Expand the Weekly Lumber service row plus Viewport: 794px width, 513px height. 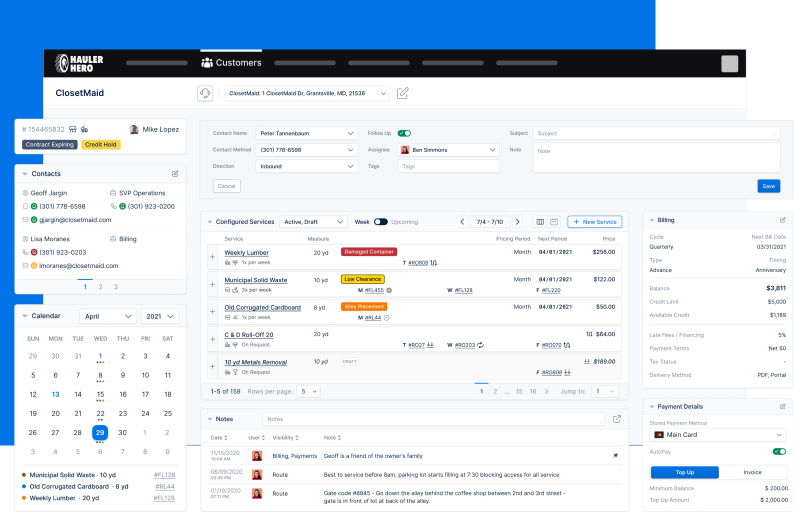[x=213, y=257]
